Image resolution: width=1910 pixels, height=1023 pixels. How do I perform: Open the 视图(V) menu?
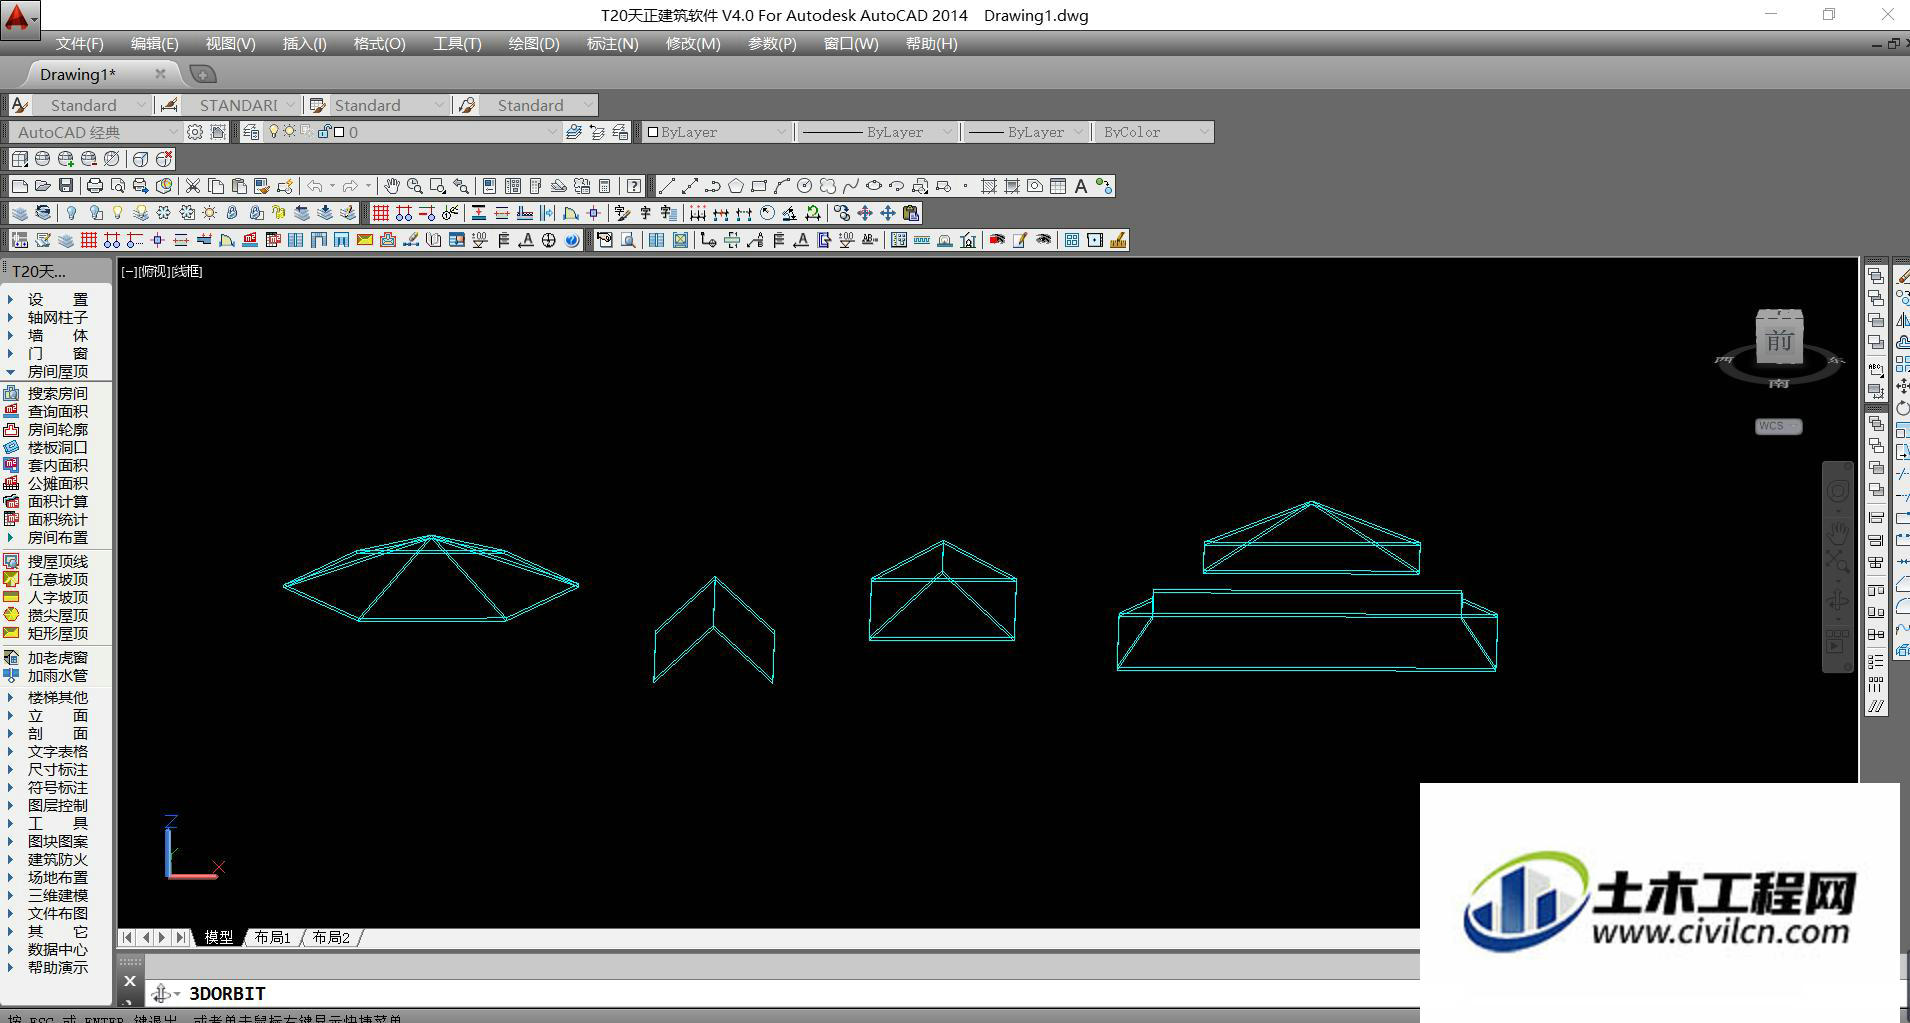point(230,44)
